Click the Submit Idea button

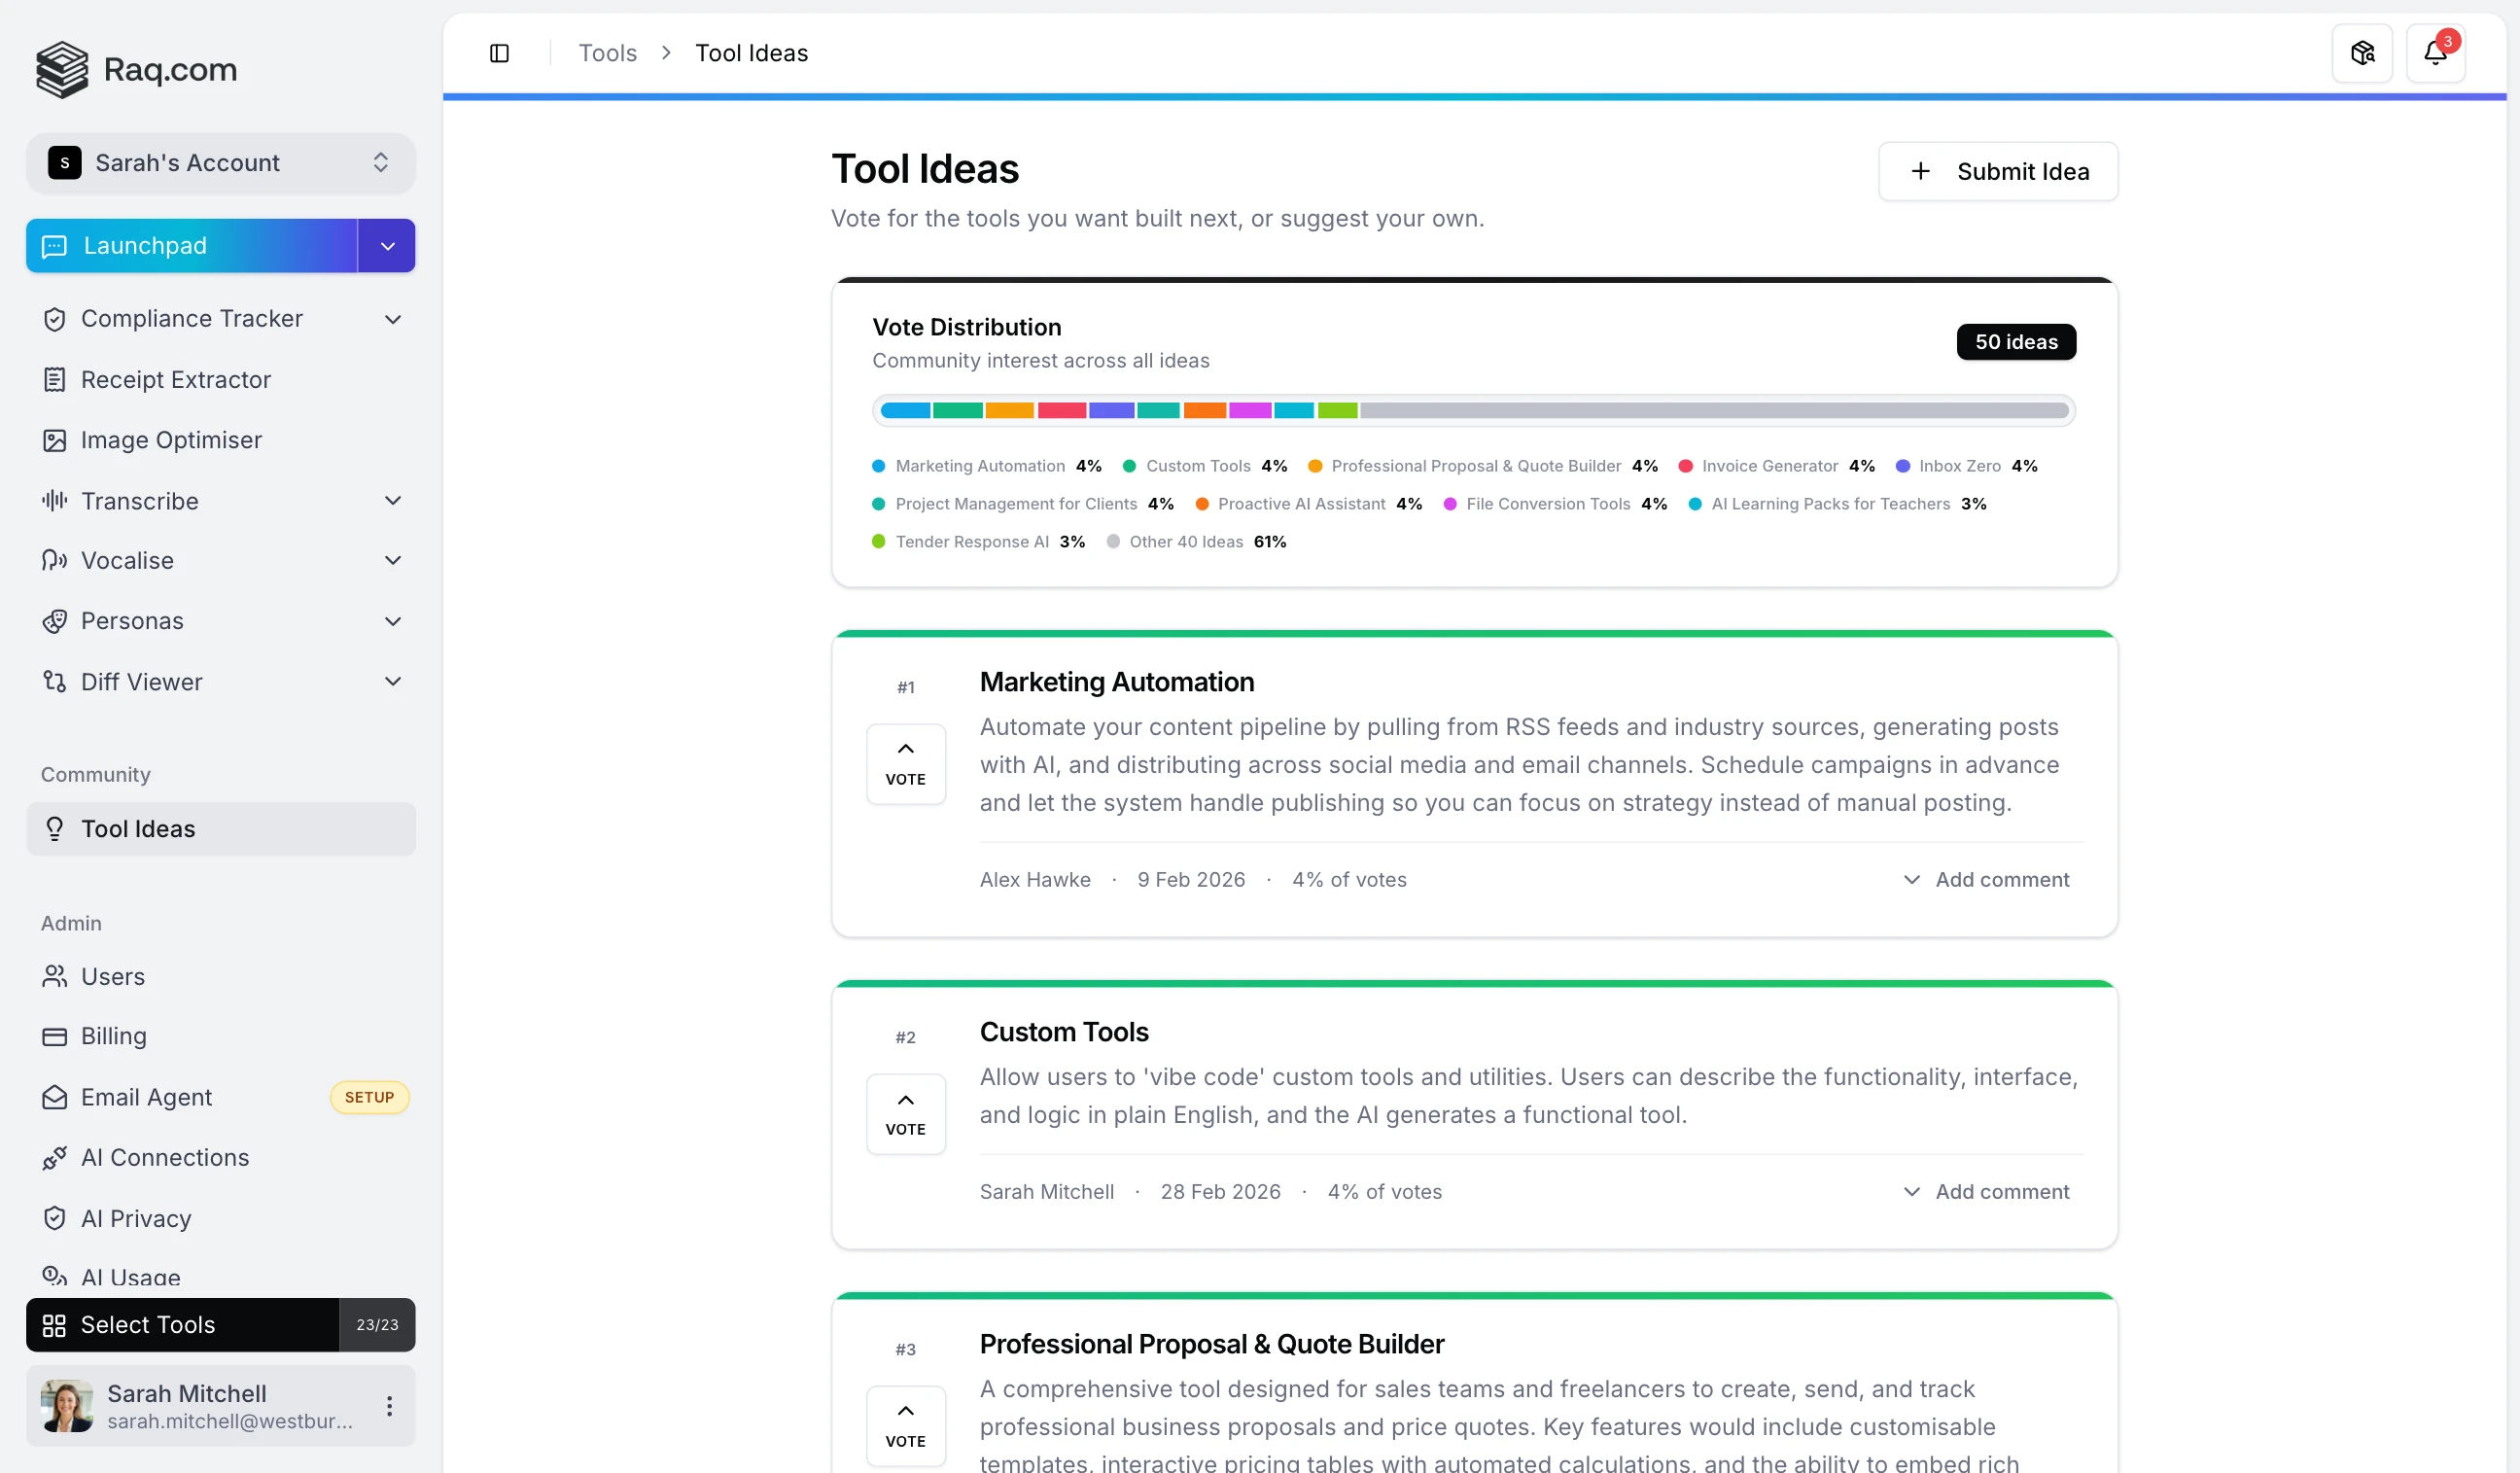click(1997, 171)
